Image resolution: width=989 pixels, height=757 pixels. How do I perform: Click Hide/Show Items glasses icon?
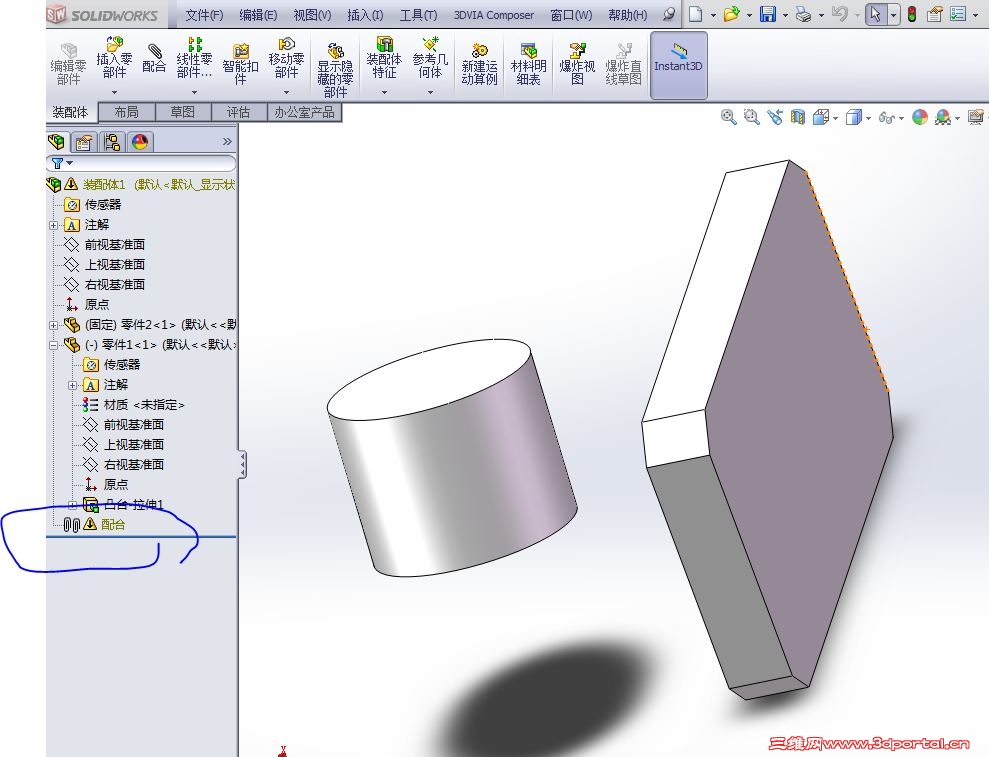886,117
